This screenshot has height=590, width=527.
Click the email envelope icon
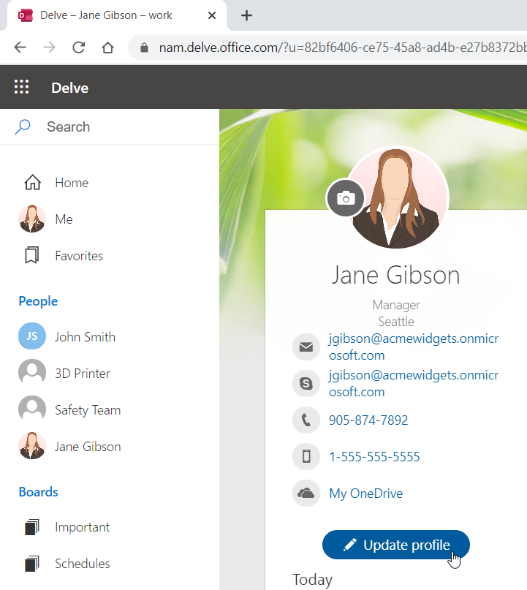point(306,347)
